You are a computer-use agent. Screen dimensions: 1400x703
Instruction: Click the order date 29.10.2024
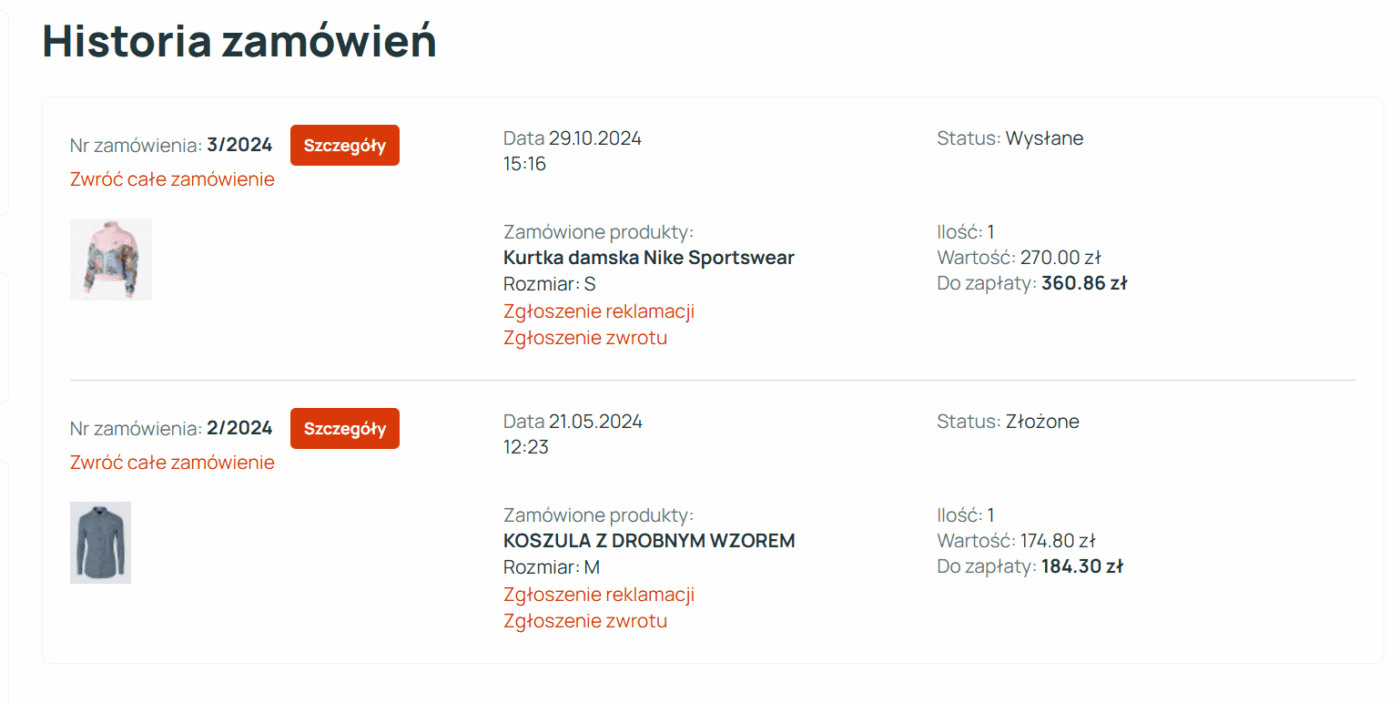[595, 138]
